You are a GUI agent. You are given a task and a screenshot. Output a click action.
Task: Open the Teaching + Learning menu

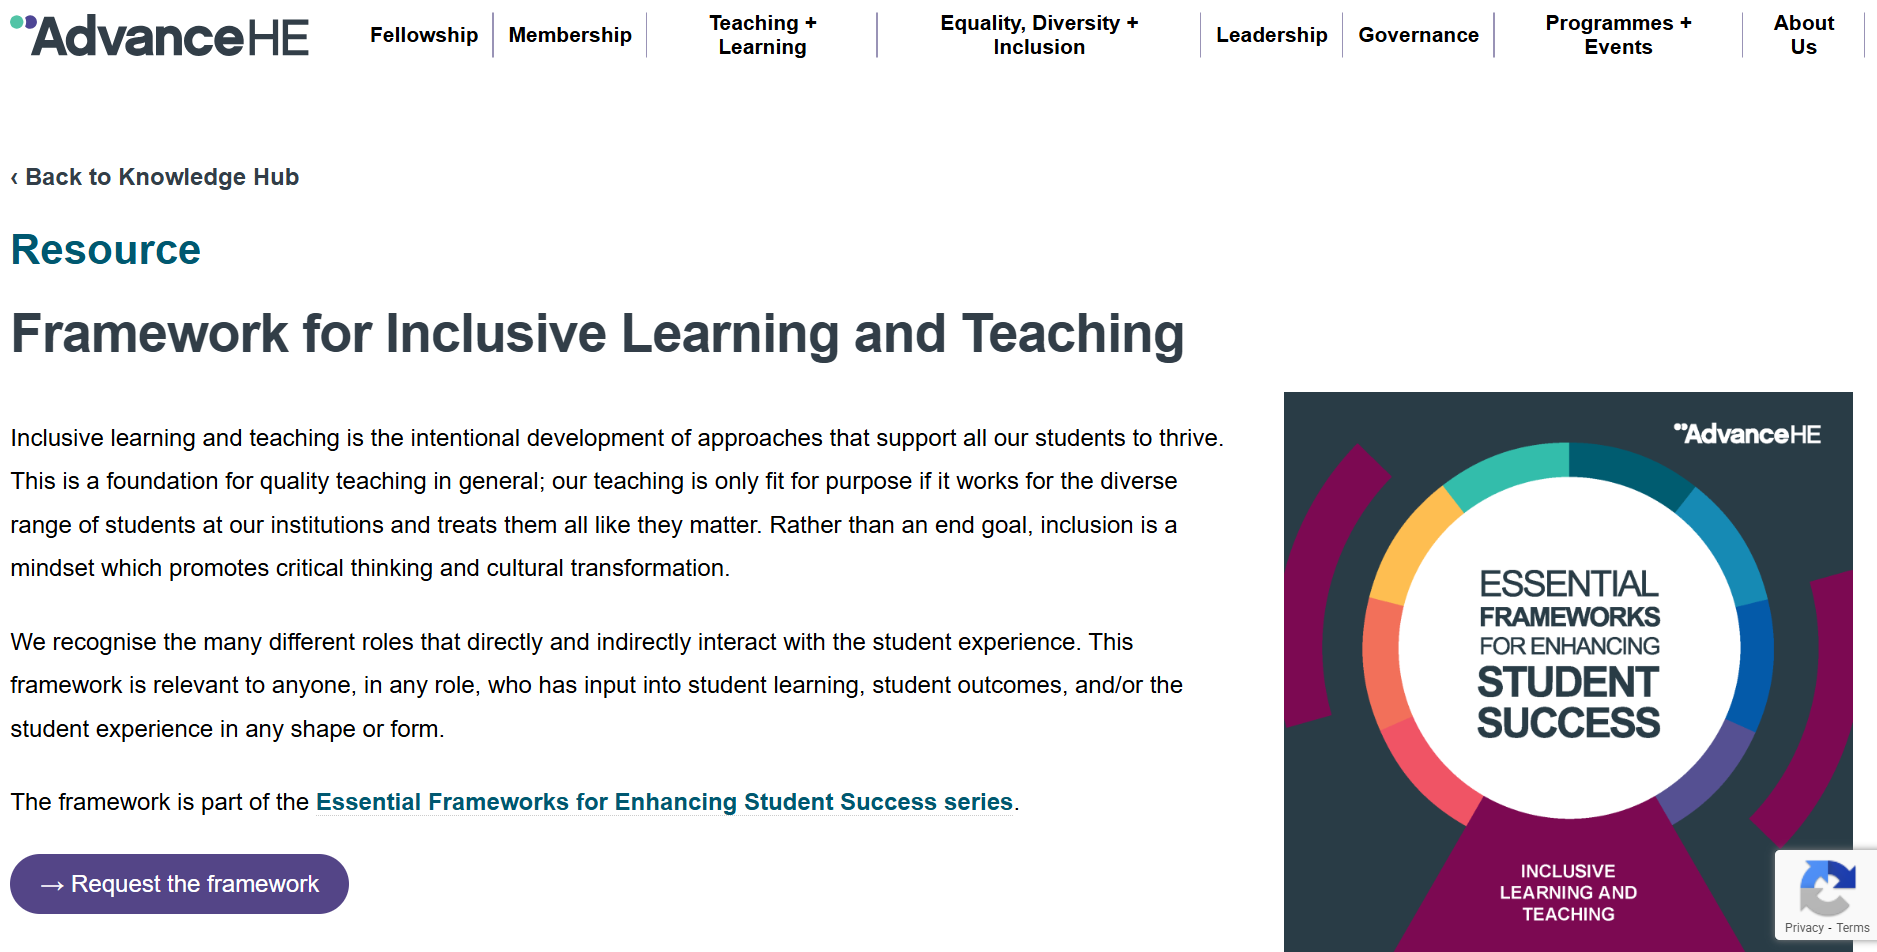pos(762,35)
